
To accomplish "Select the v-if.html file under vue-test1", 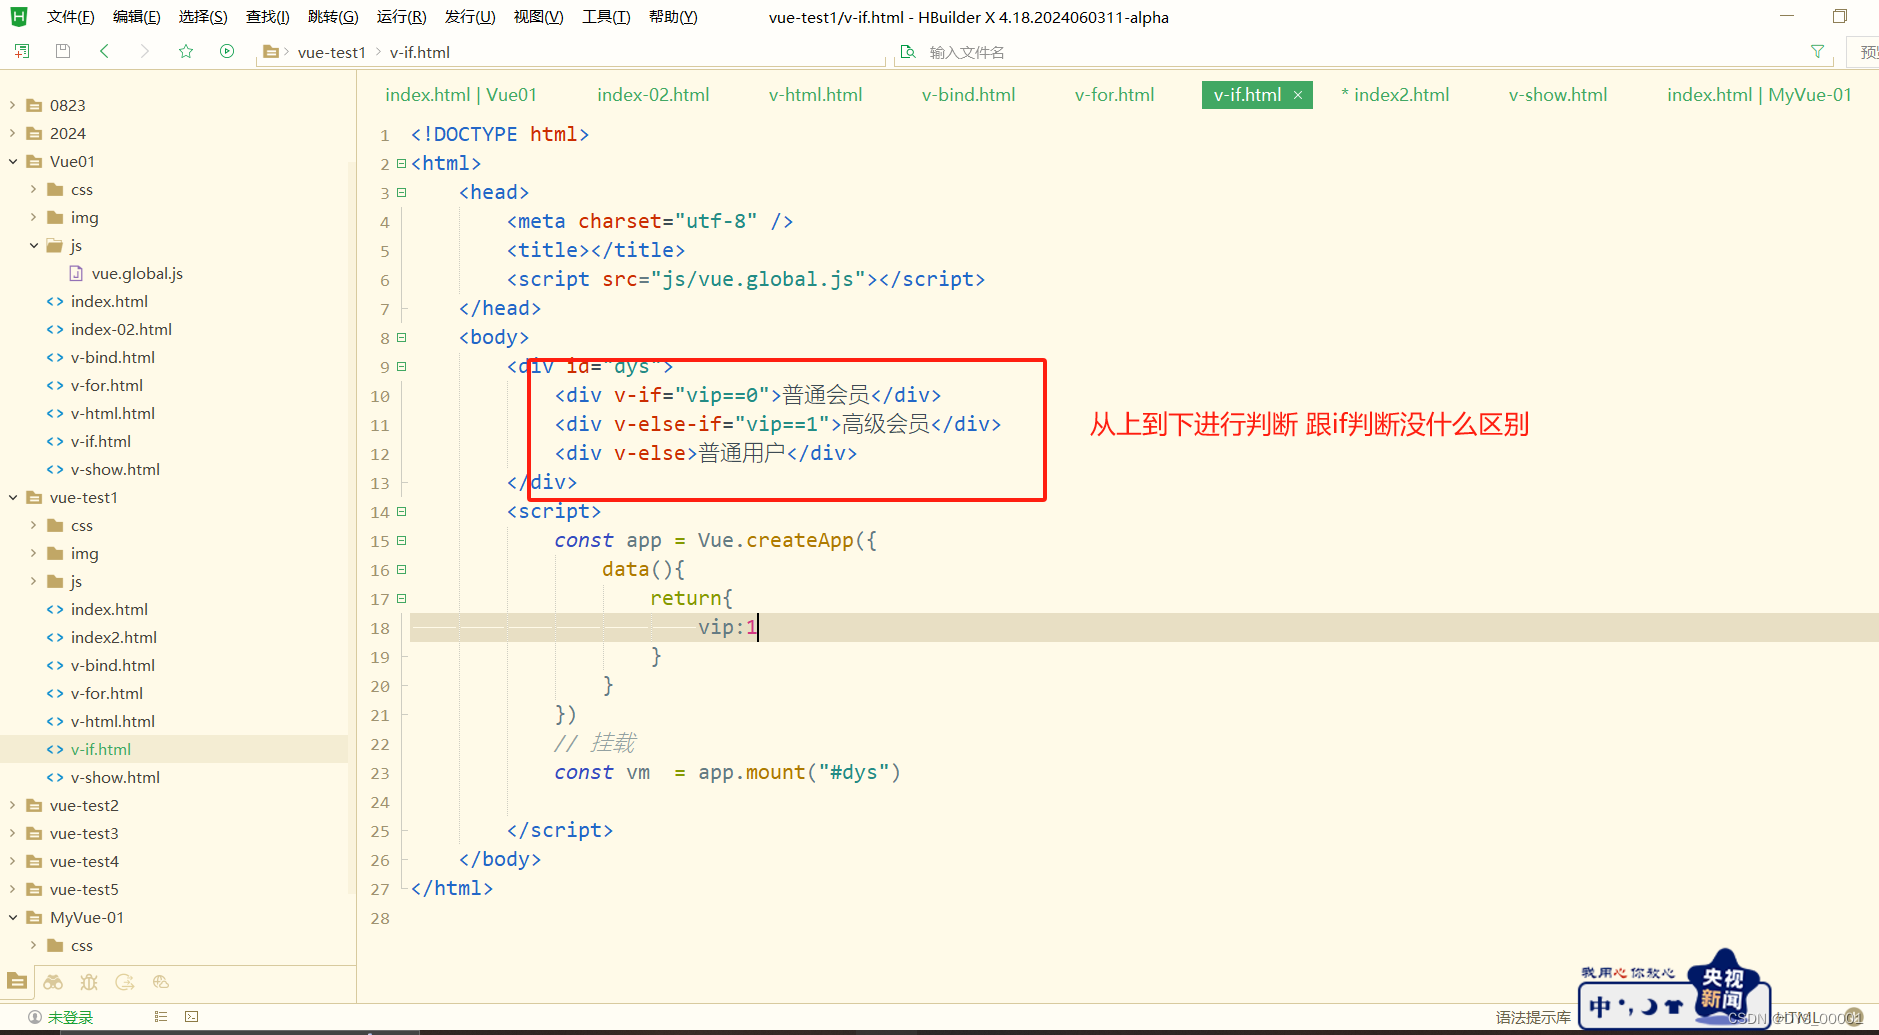I will (x=101, y=749).
